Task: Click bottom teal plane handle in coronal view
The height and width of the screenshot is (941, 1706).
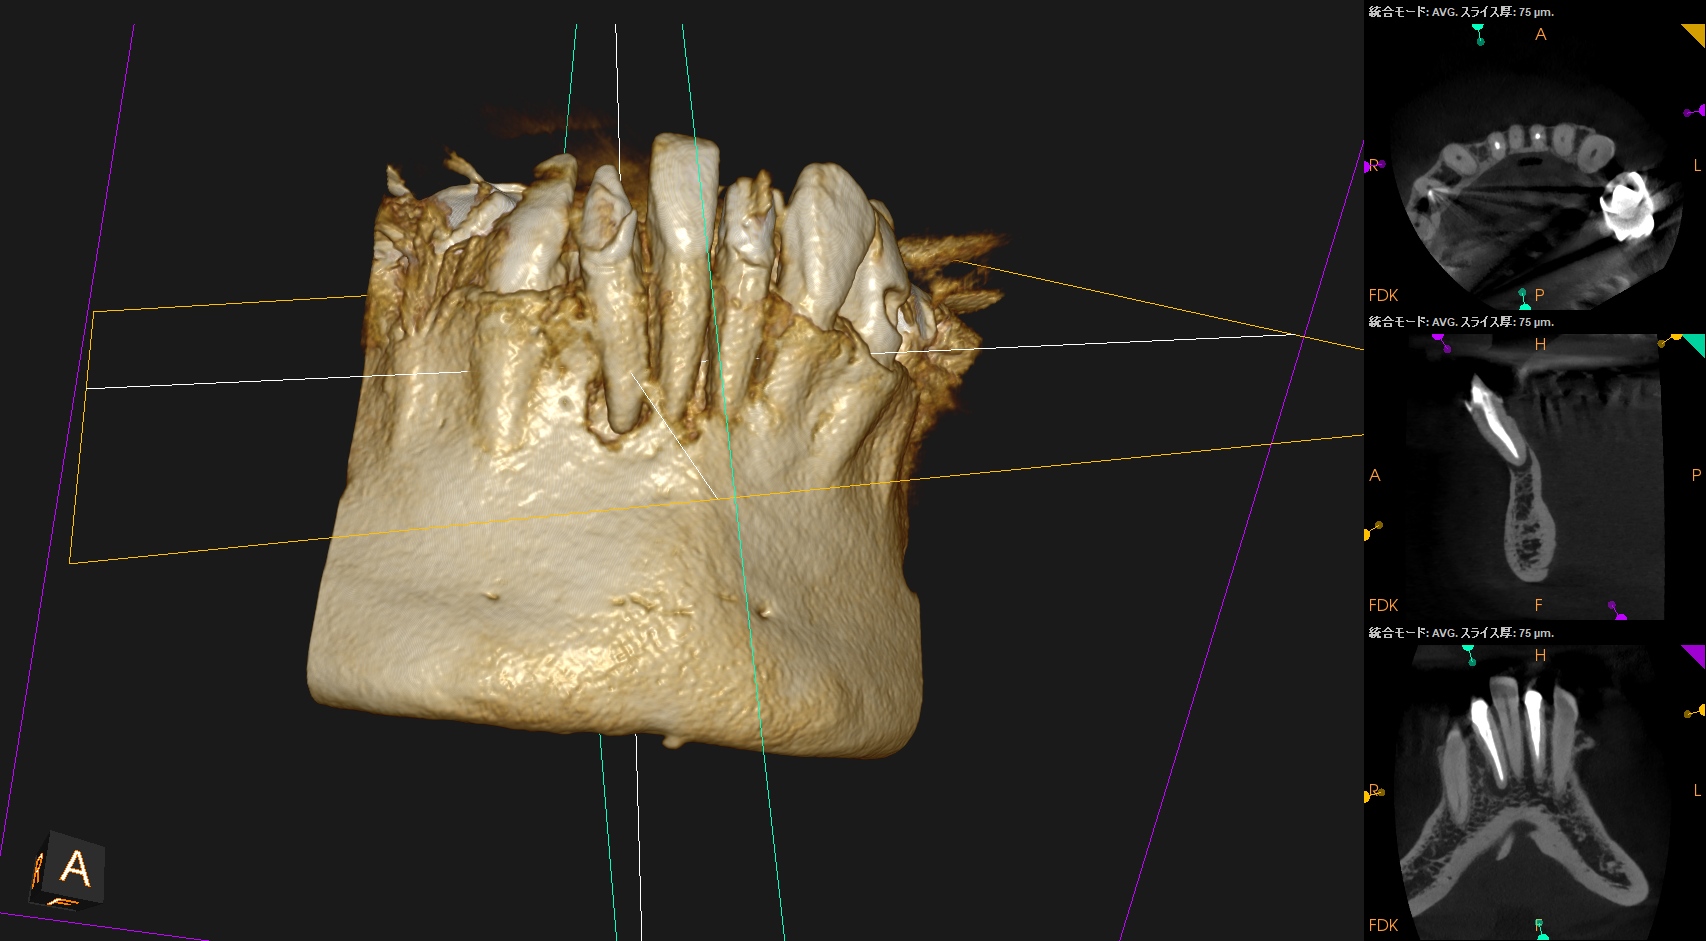Action: click(x=1540, y=929)
